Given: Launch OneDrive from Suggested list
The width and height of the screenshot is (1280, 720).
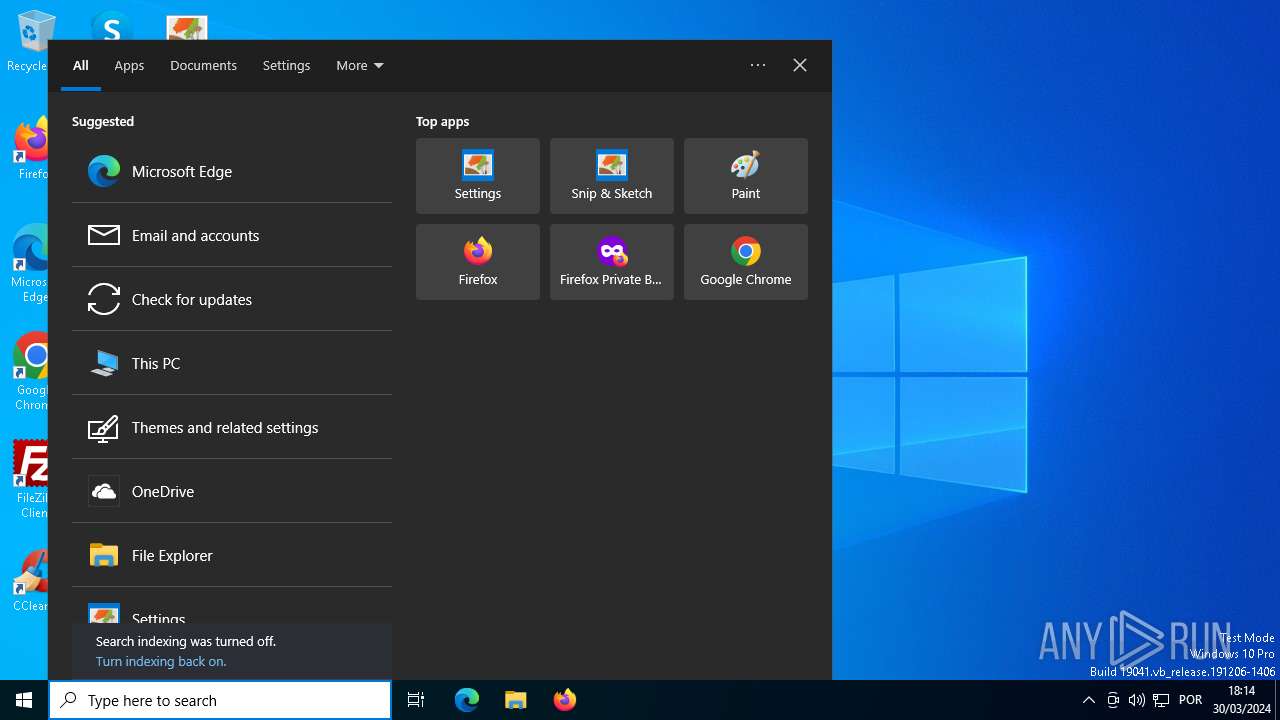Looking at the screenshot, I should coord(232,491).
